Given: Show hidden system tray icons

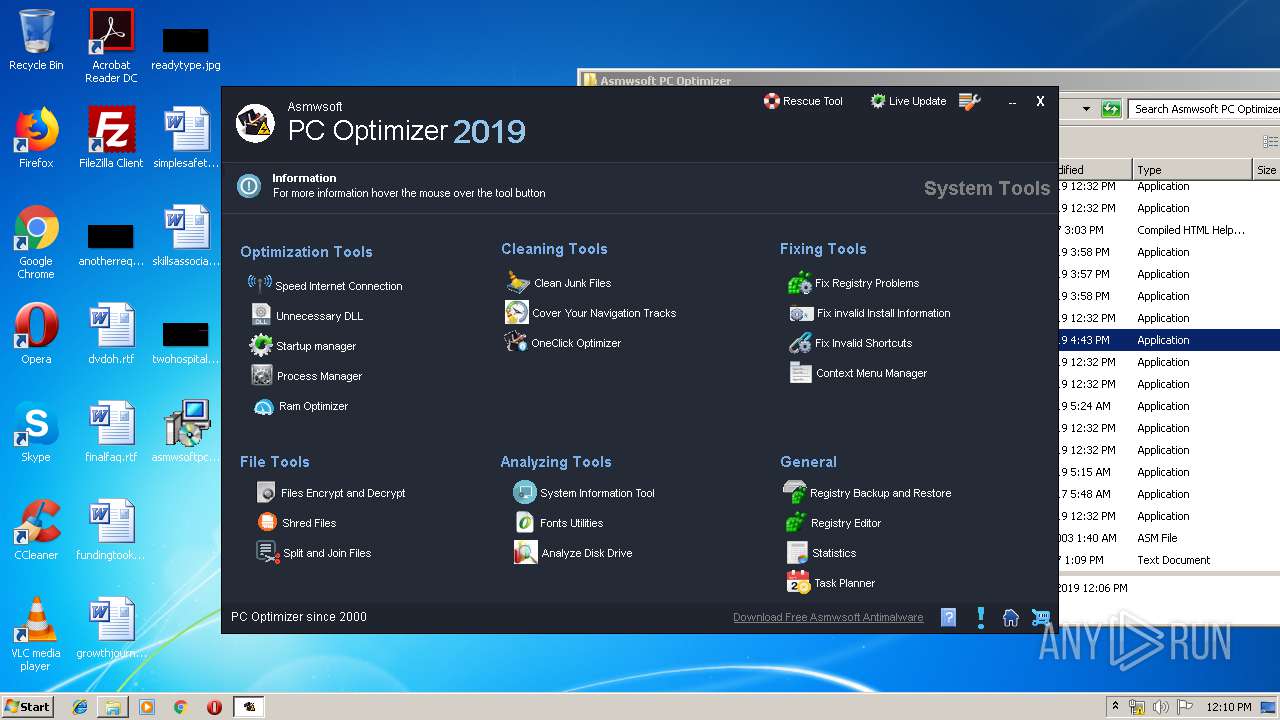Looking at the screenshot, I should click(x=1115, y=706).
